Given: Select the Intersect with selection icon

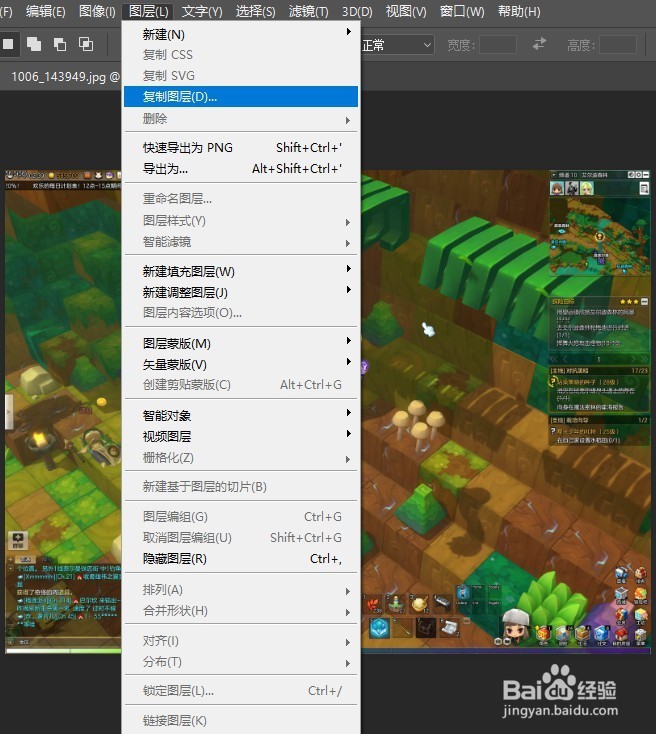Looking at the screenshot, I should (x=86, y=44).
